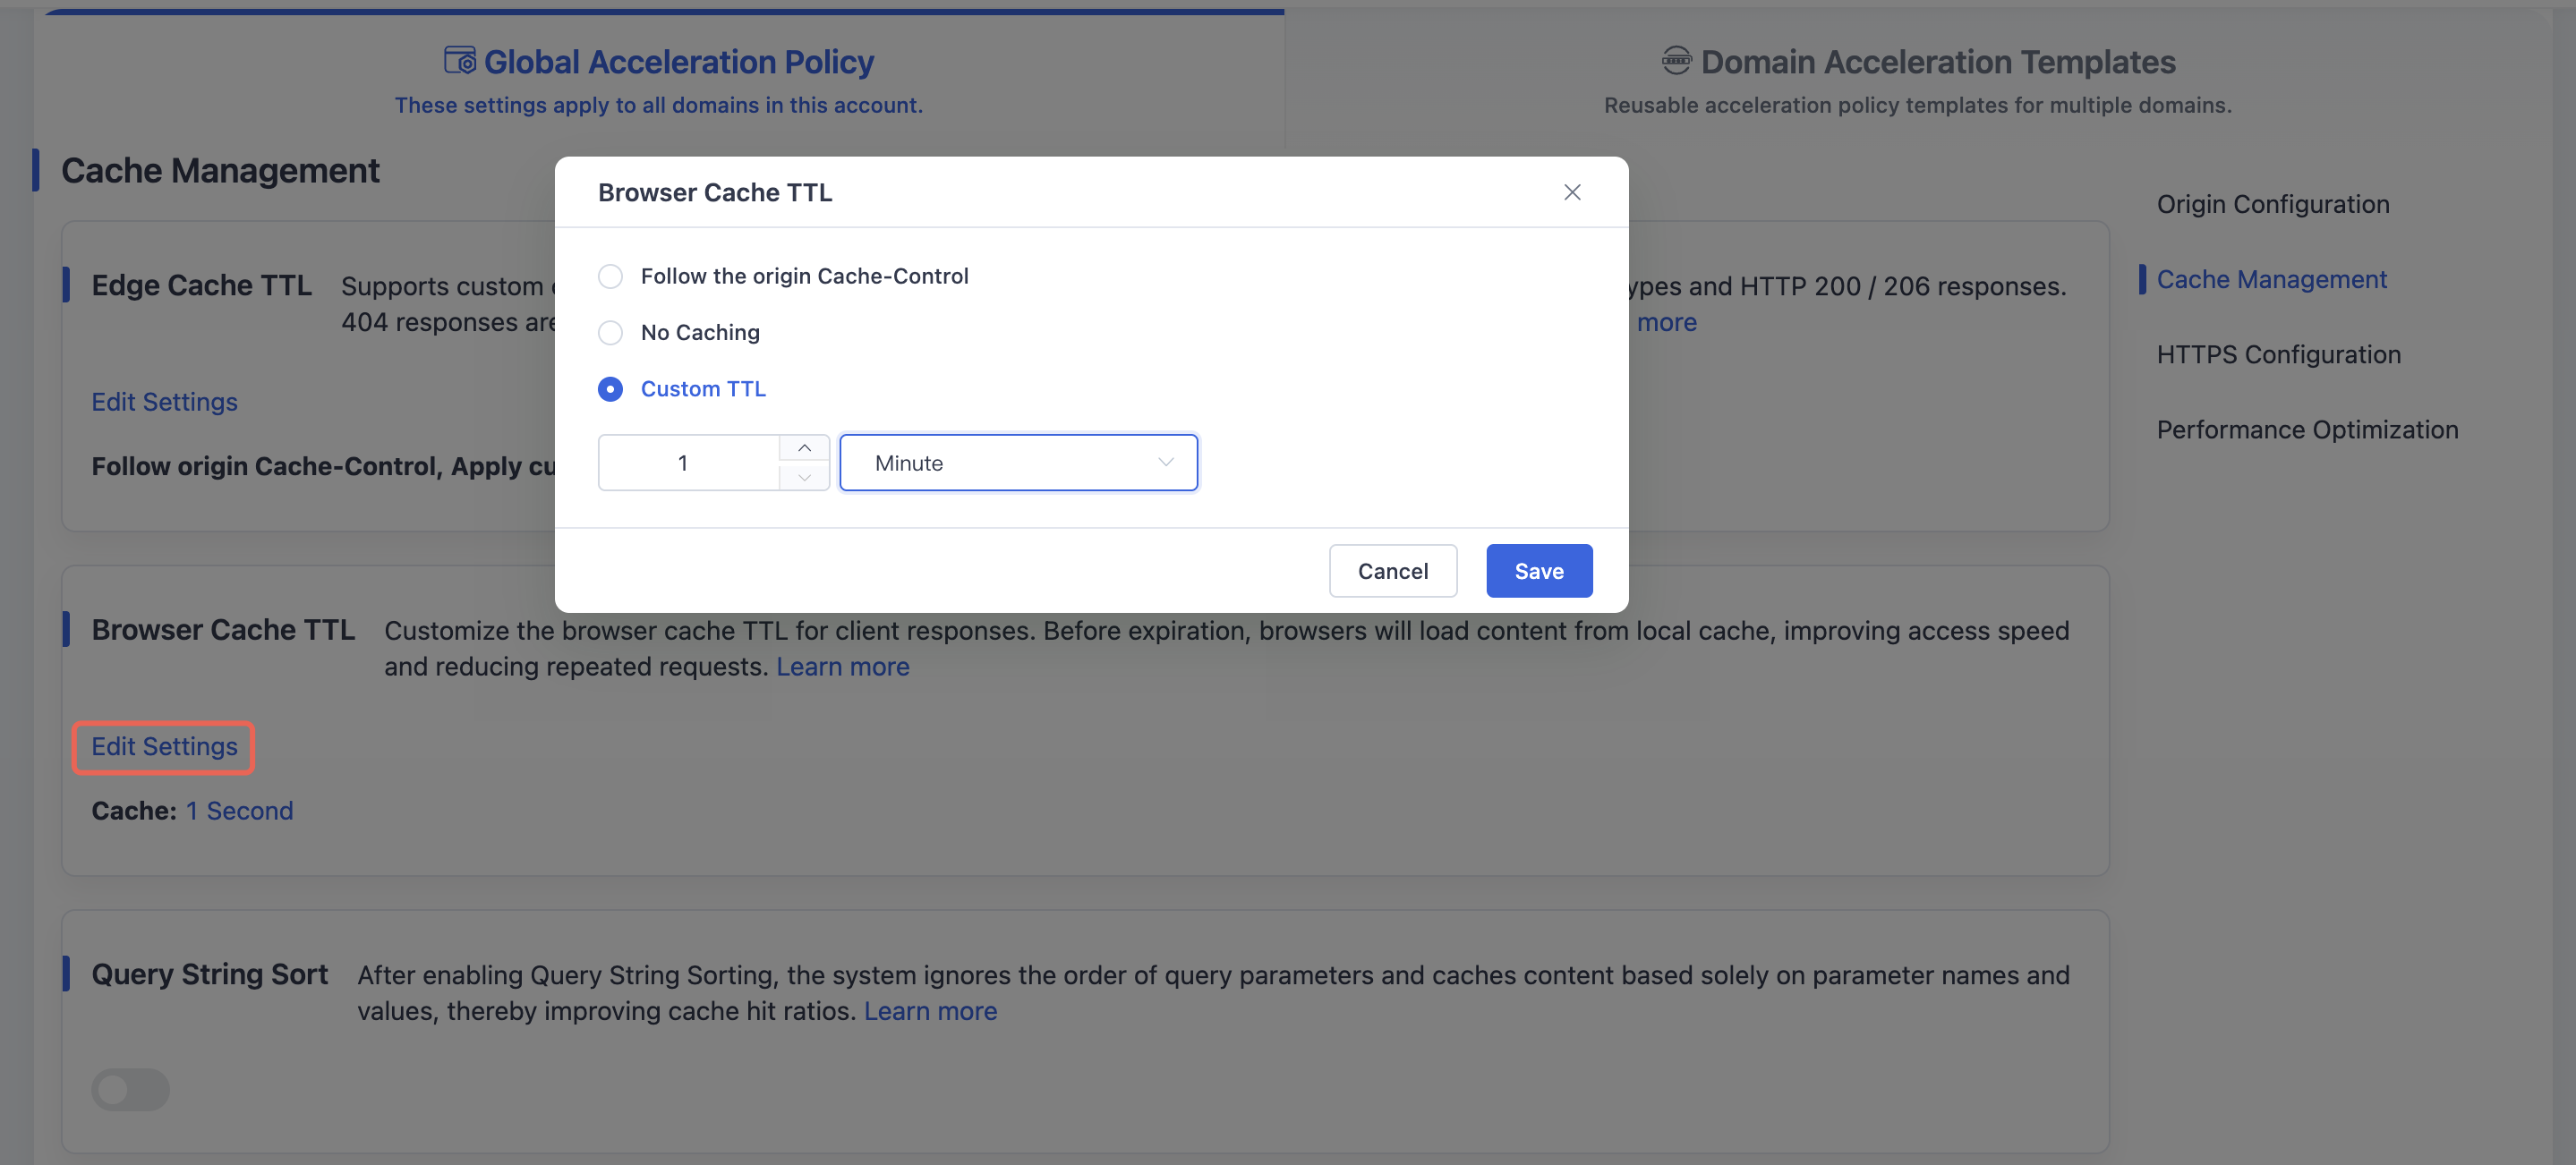The height and width of the screenshot is (1165, 2576).
Task: Open Learn more link for Browser Cache TTL
Action: click(842, 667)
